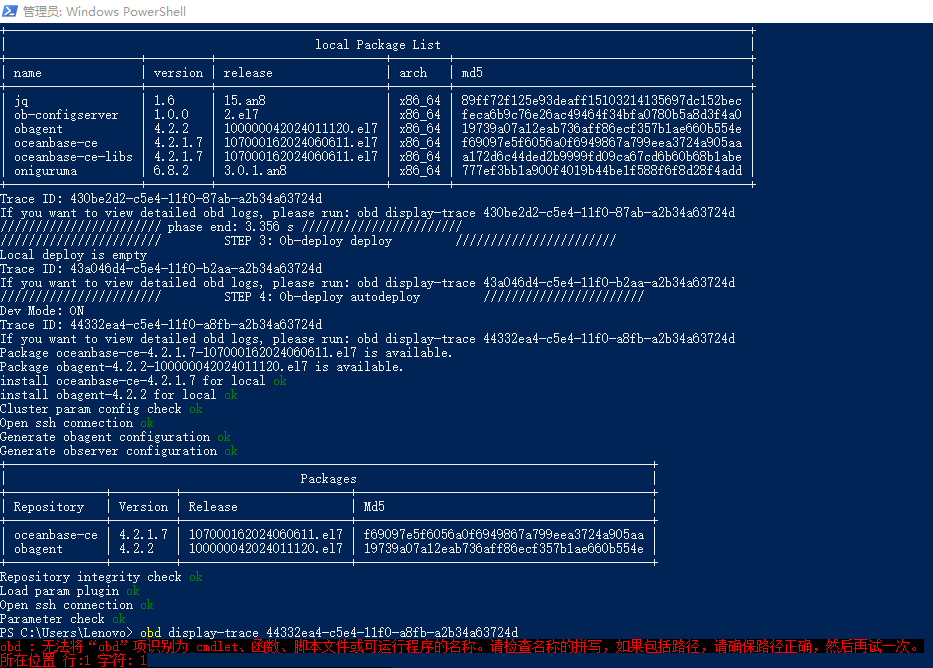This screenshot has width=933, height=668.
Task: Click the obd display-trace command at the prompt
Action: coord(328,633)
